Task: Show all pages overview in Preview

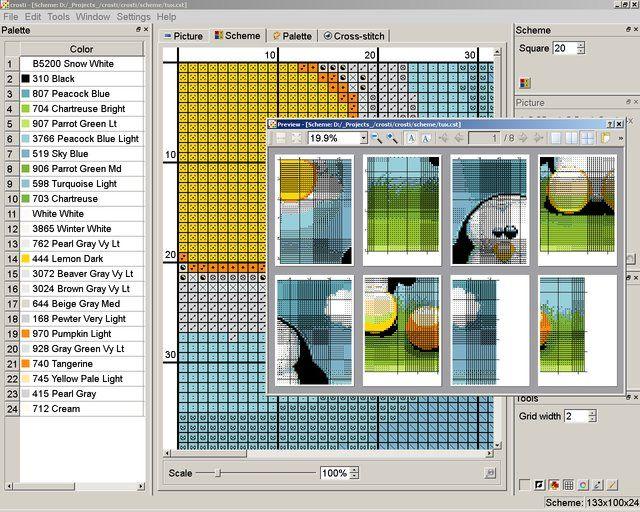Action: (x=587, y=138)
